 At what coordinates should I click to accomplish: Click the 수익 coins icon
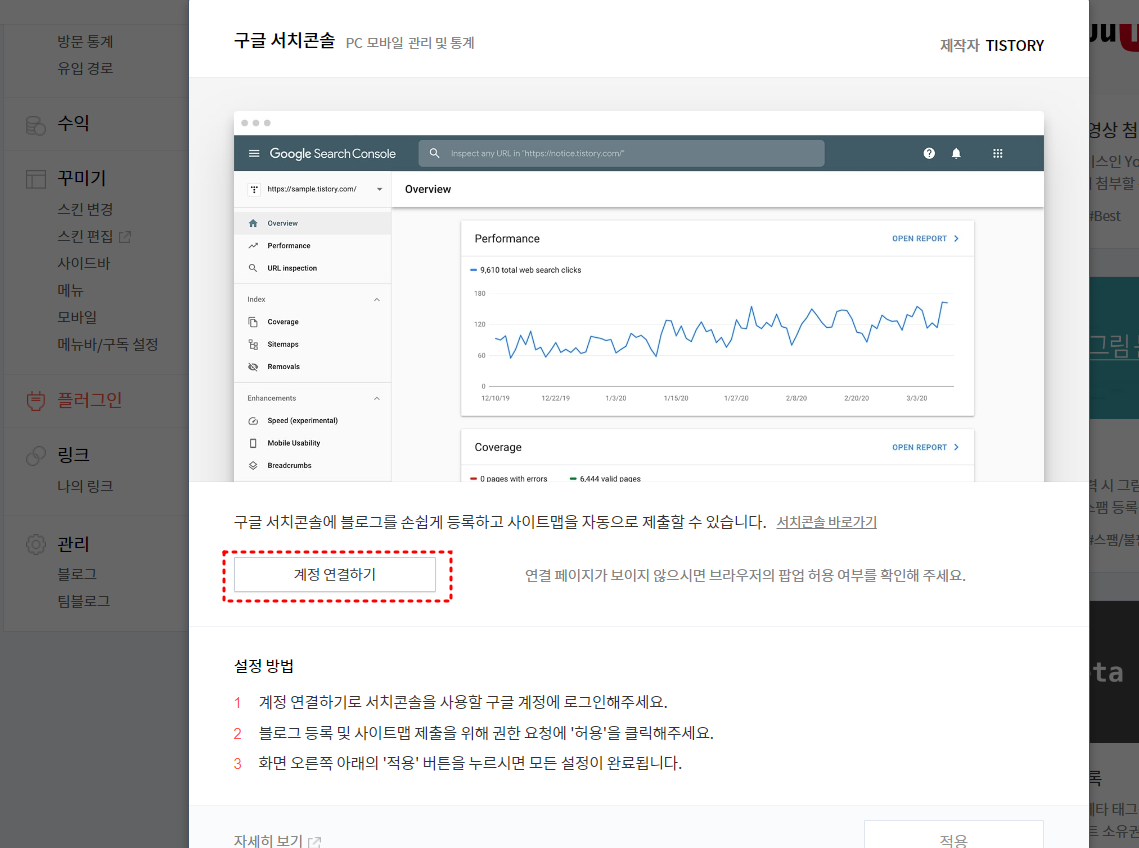(36, 125)
